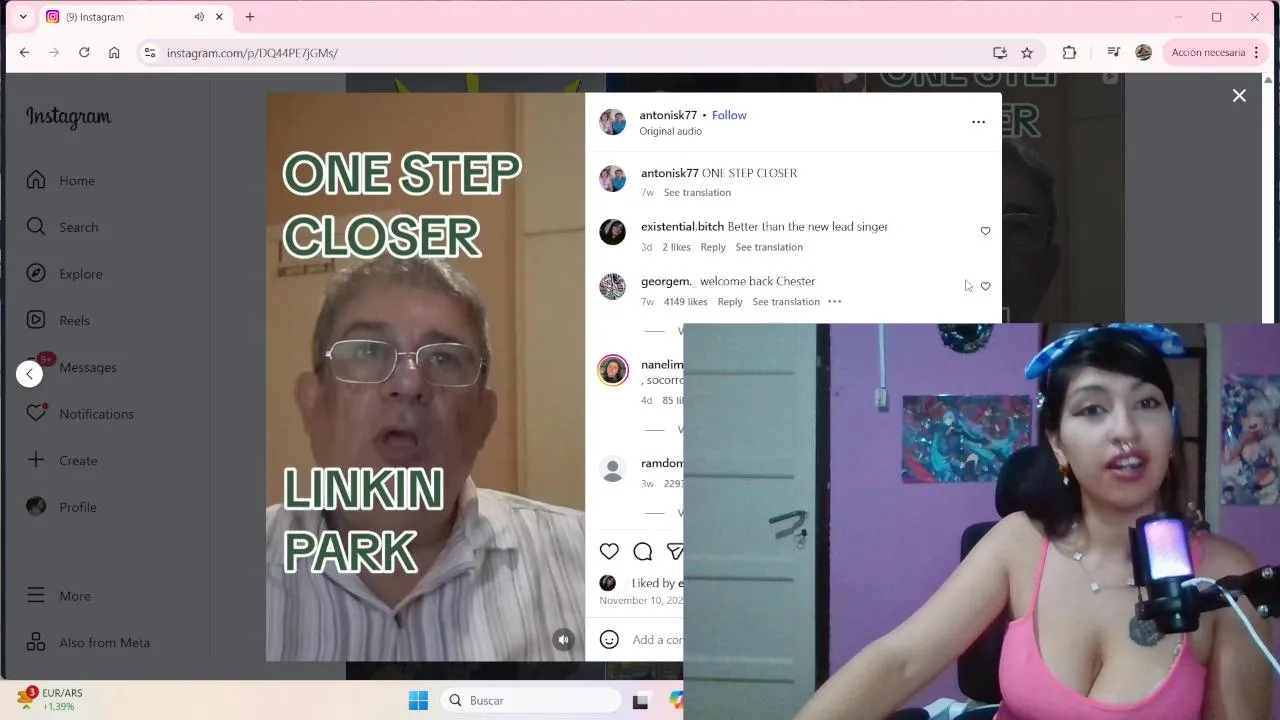This screenshot has width=1280, height=720.
Task: Click See translation under caption
Action: (x=697, y=192)
